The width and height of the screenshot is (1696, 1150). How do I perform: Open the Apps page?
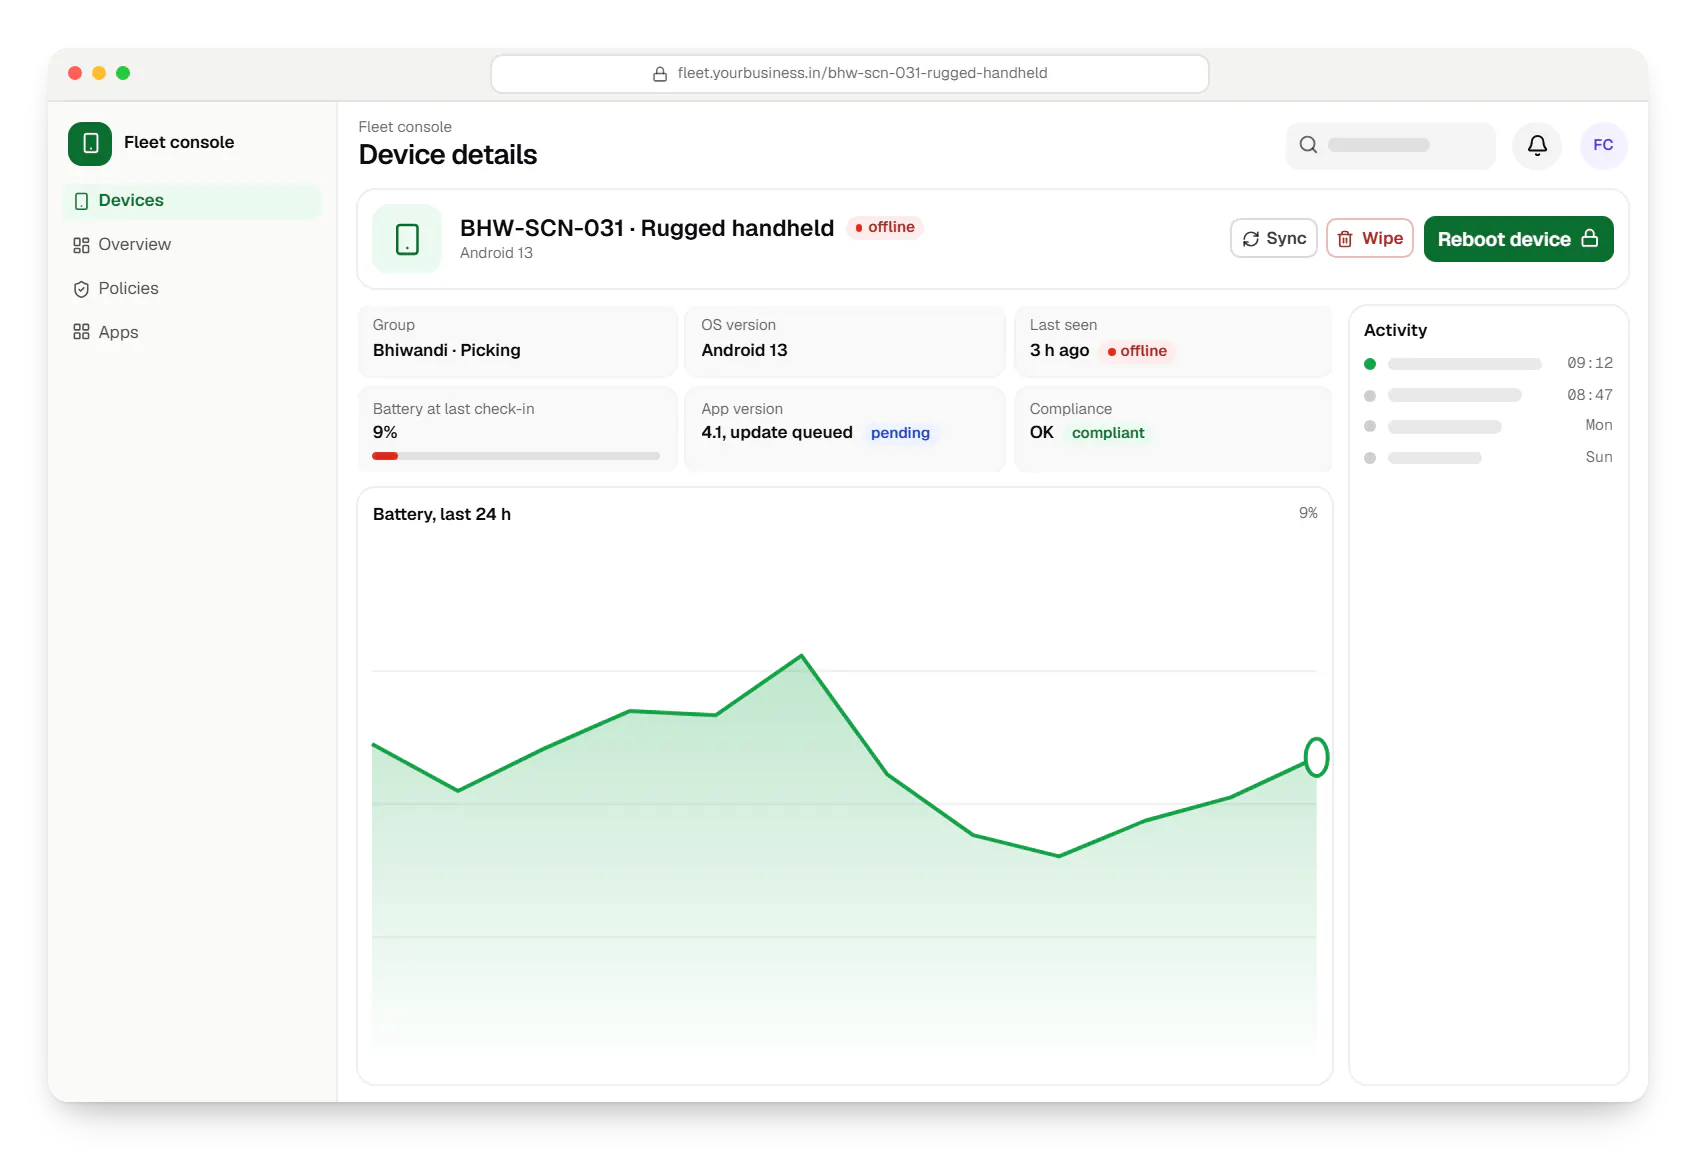[x=192, y=332]
